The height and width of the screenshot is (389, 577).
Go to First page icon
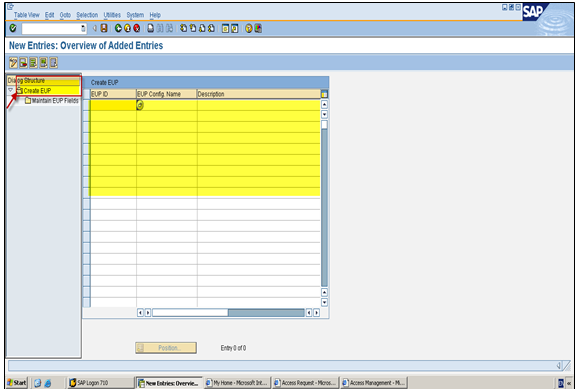[183, 28]
